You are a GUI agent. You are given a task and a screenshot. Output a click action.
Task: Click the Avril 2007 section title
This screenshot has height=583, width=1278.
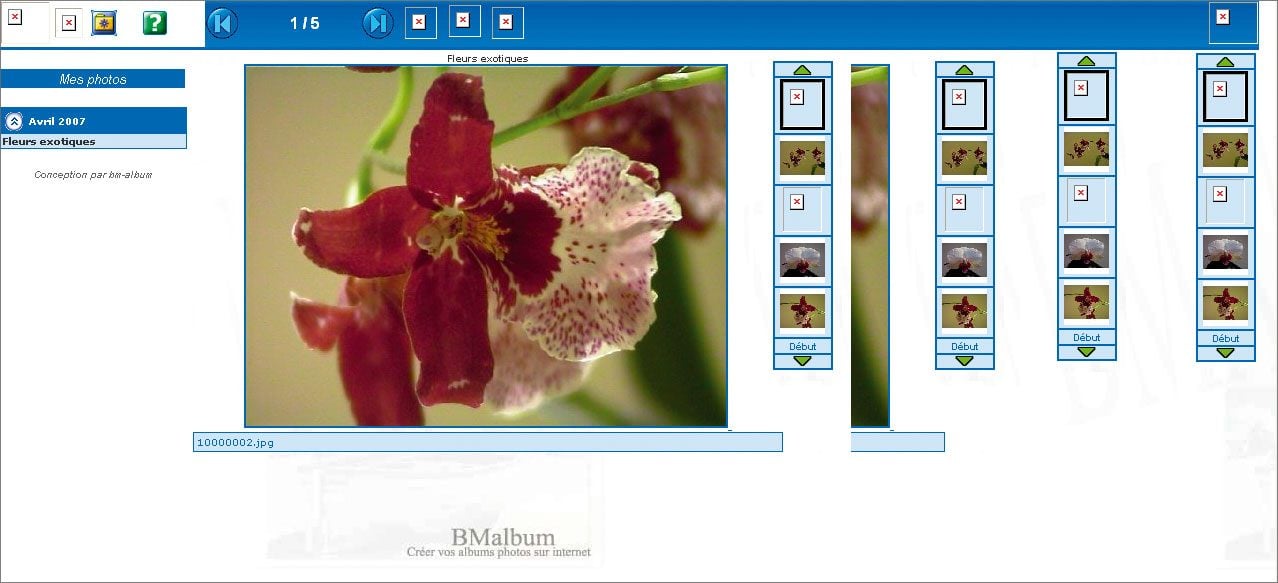(57, 121)
